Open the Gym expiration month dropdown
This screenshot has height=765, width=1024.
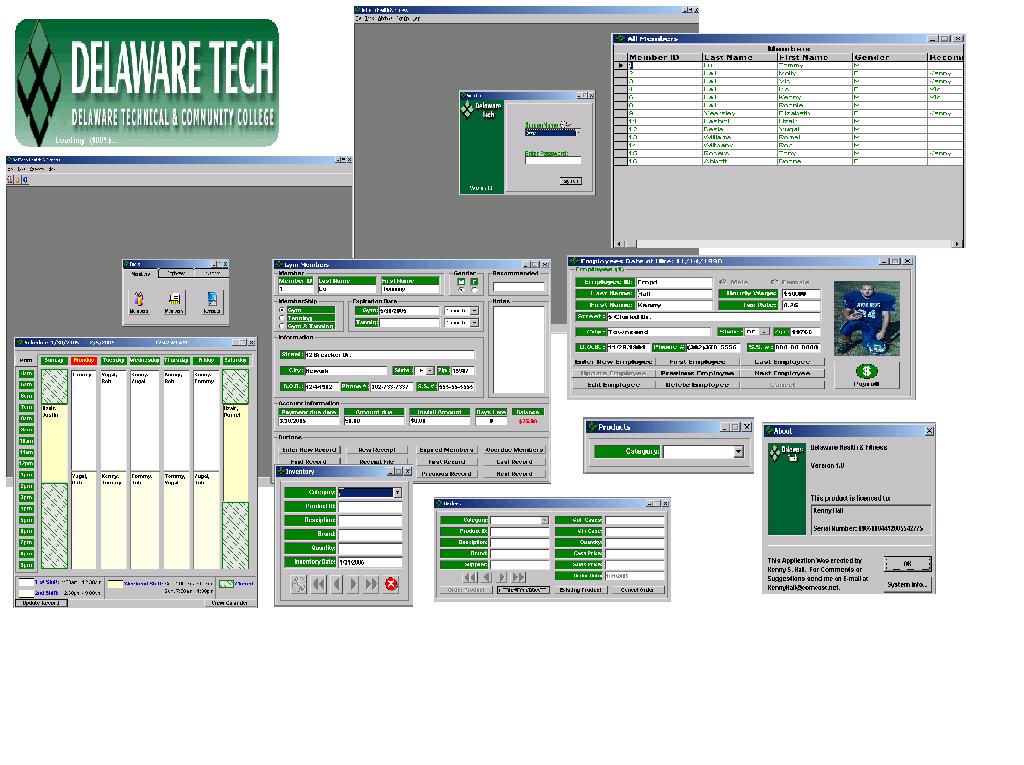pyautogui.click(x=474, y=311)
